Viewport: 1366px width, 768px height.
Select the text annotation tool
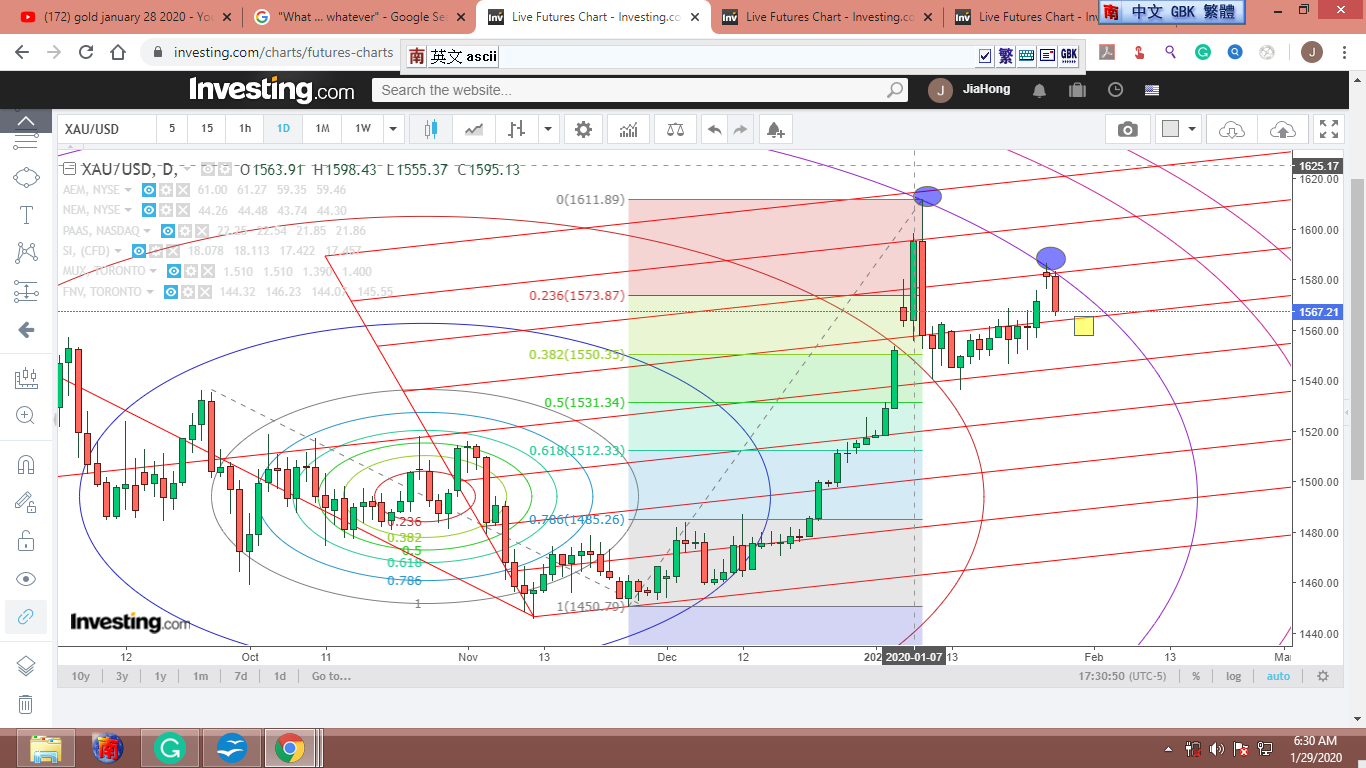[26, 215]
